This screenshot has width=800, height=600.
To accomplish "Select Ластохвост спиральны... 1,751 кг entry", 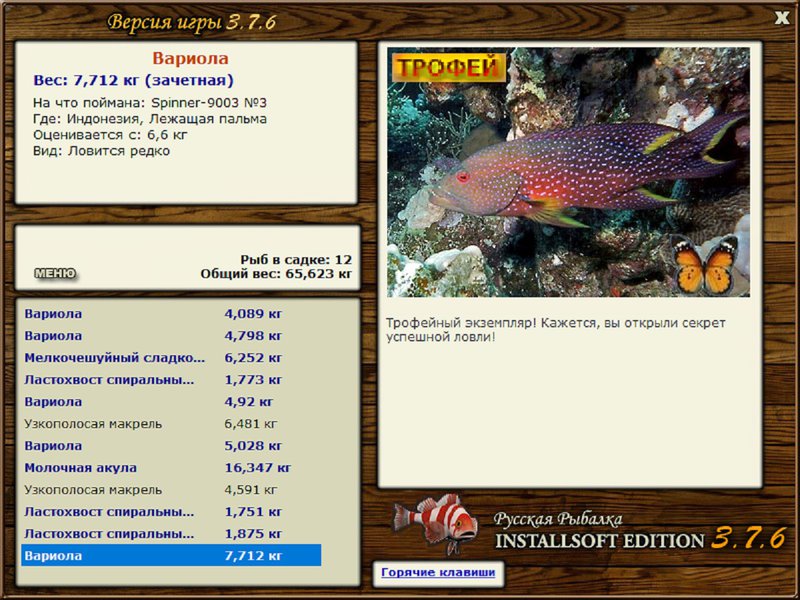I will click(x=171, y=511).
